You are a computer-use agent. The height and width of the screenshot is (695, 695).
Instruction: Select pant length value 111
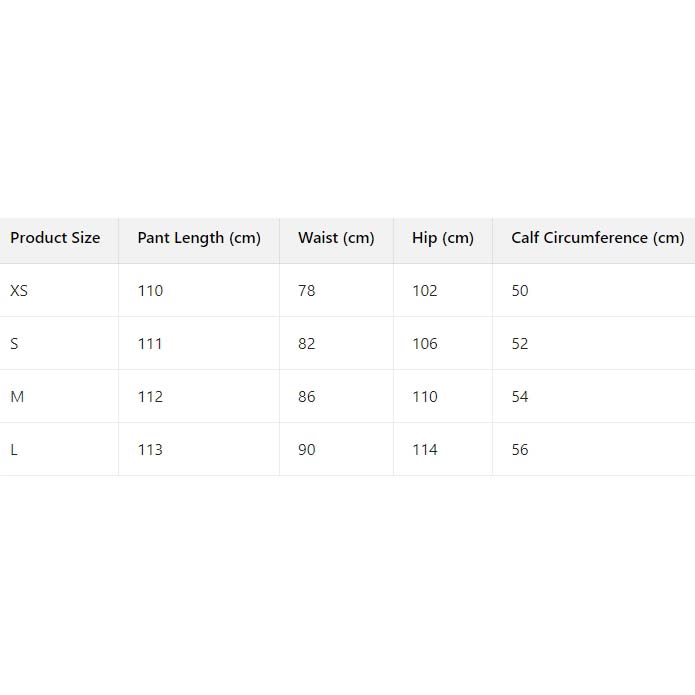click(150, 344)
